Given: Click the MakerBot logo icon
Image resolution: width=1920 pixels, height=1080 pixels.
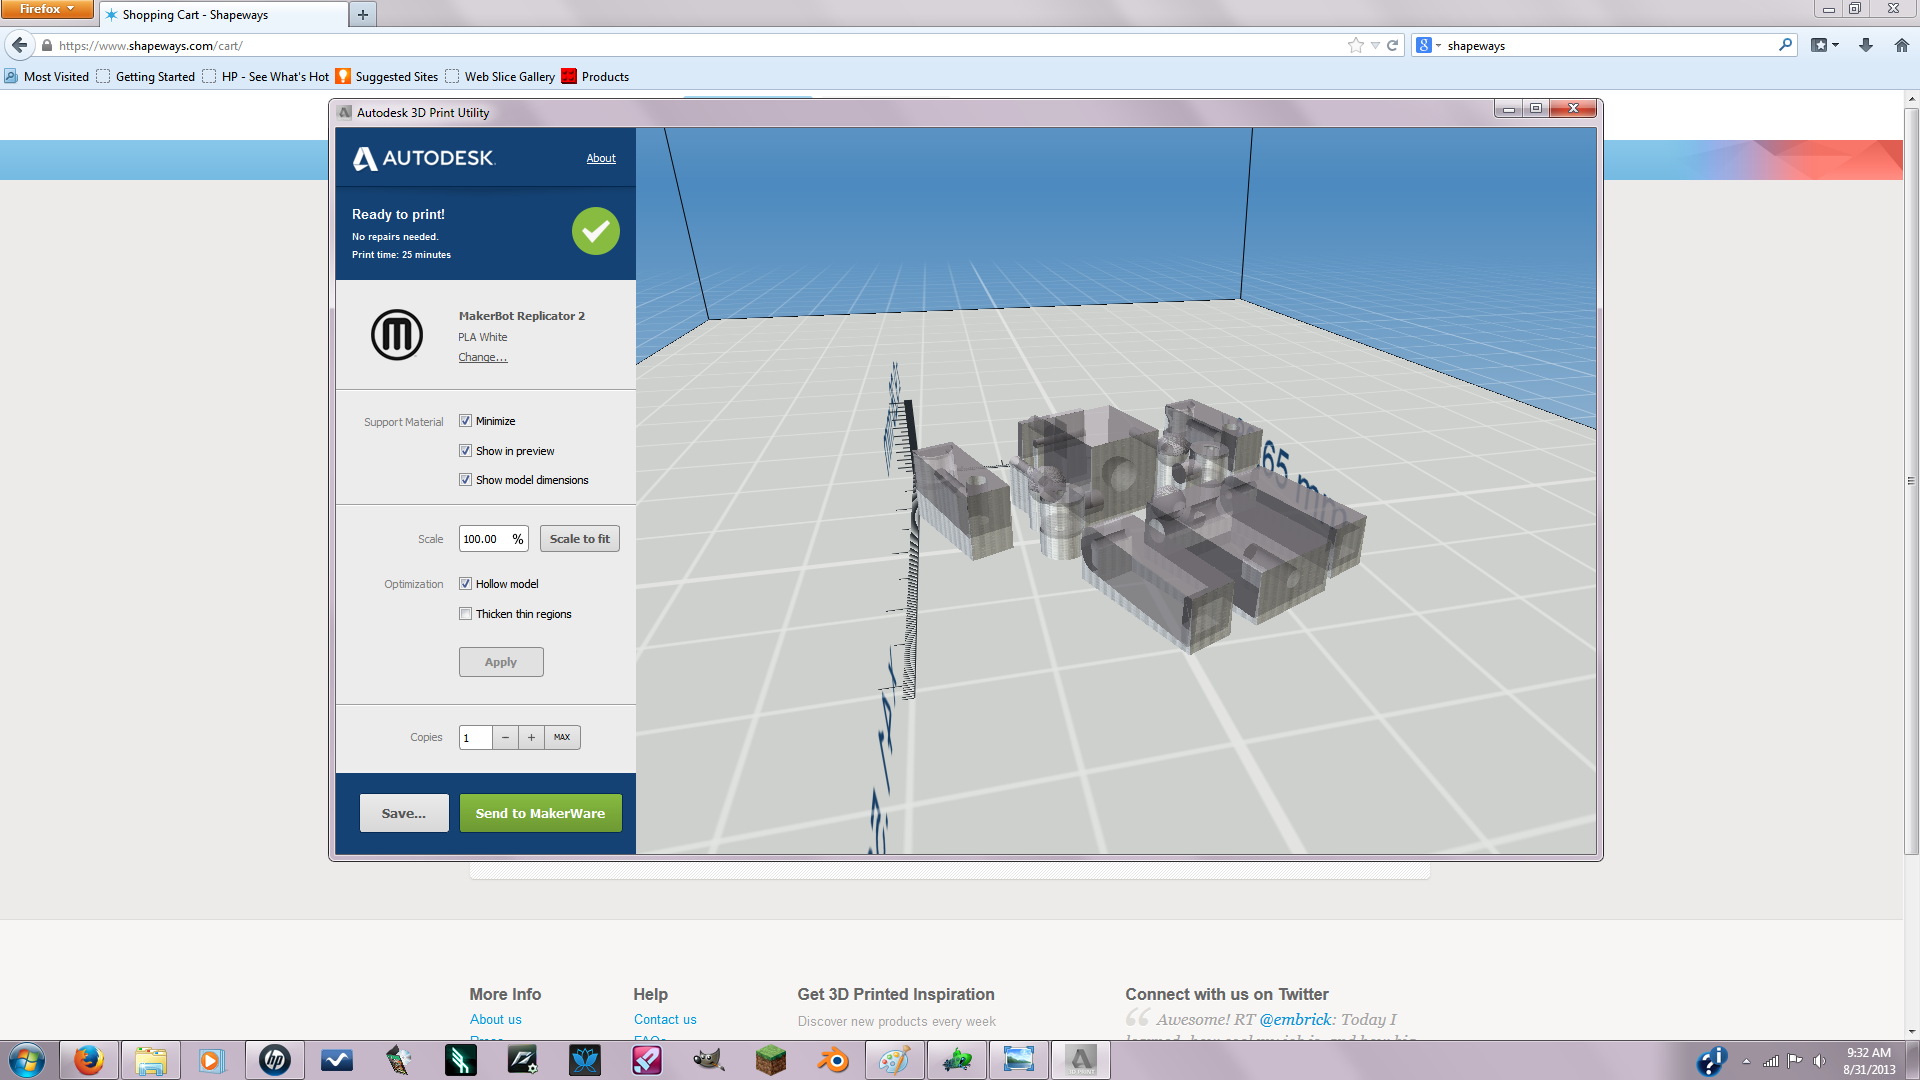Looking at the screenshot, I should tap(397, 335).
